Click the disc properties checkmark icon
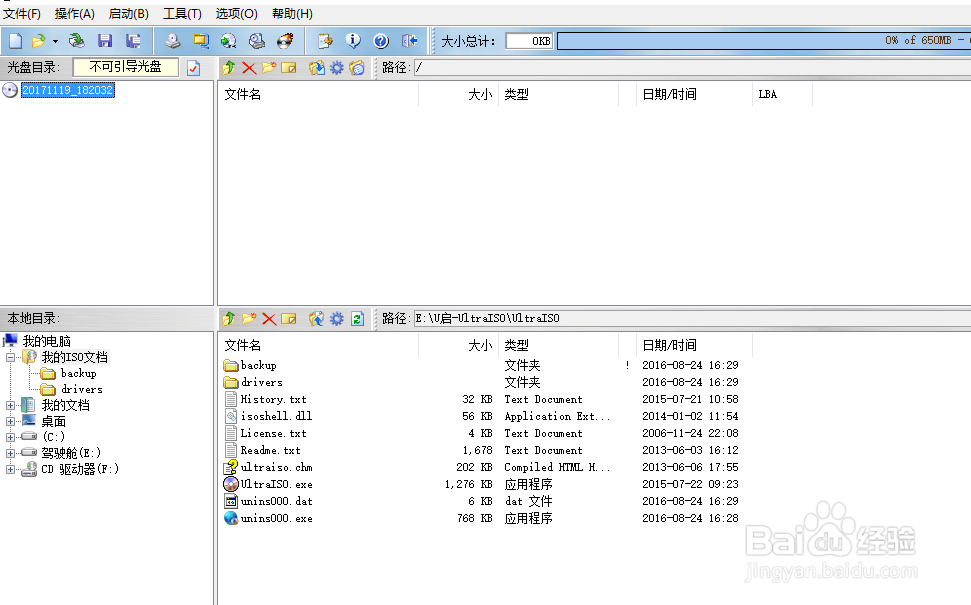971x605 pixels. click(x=194, y=67)
